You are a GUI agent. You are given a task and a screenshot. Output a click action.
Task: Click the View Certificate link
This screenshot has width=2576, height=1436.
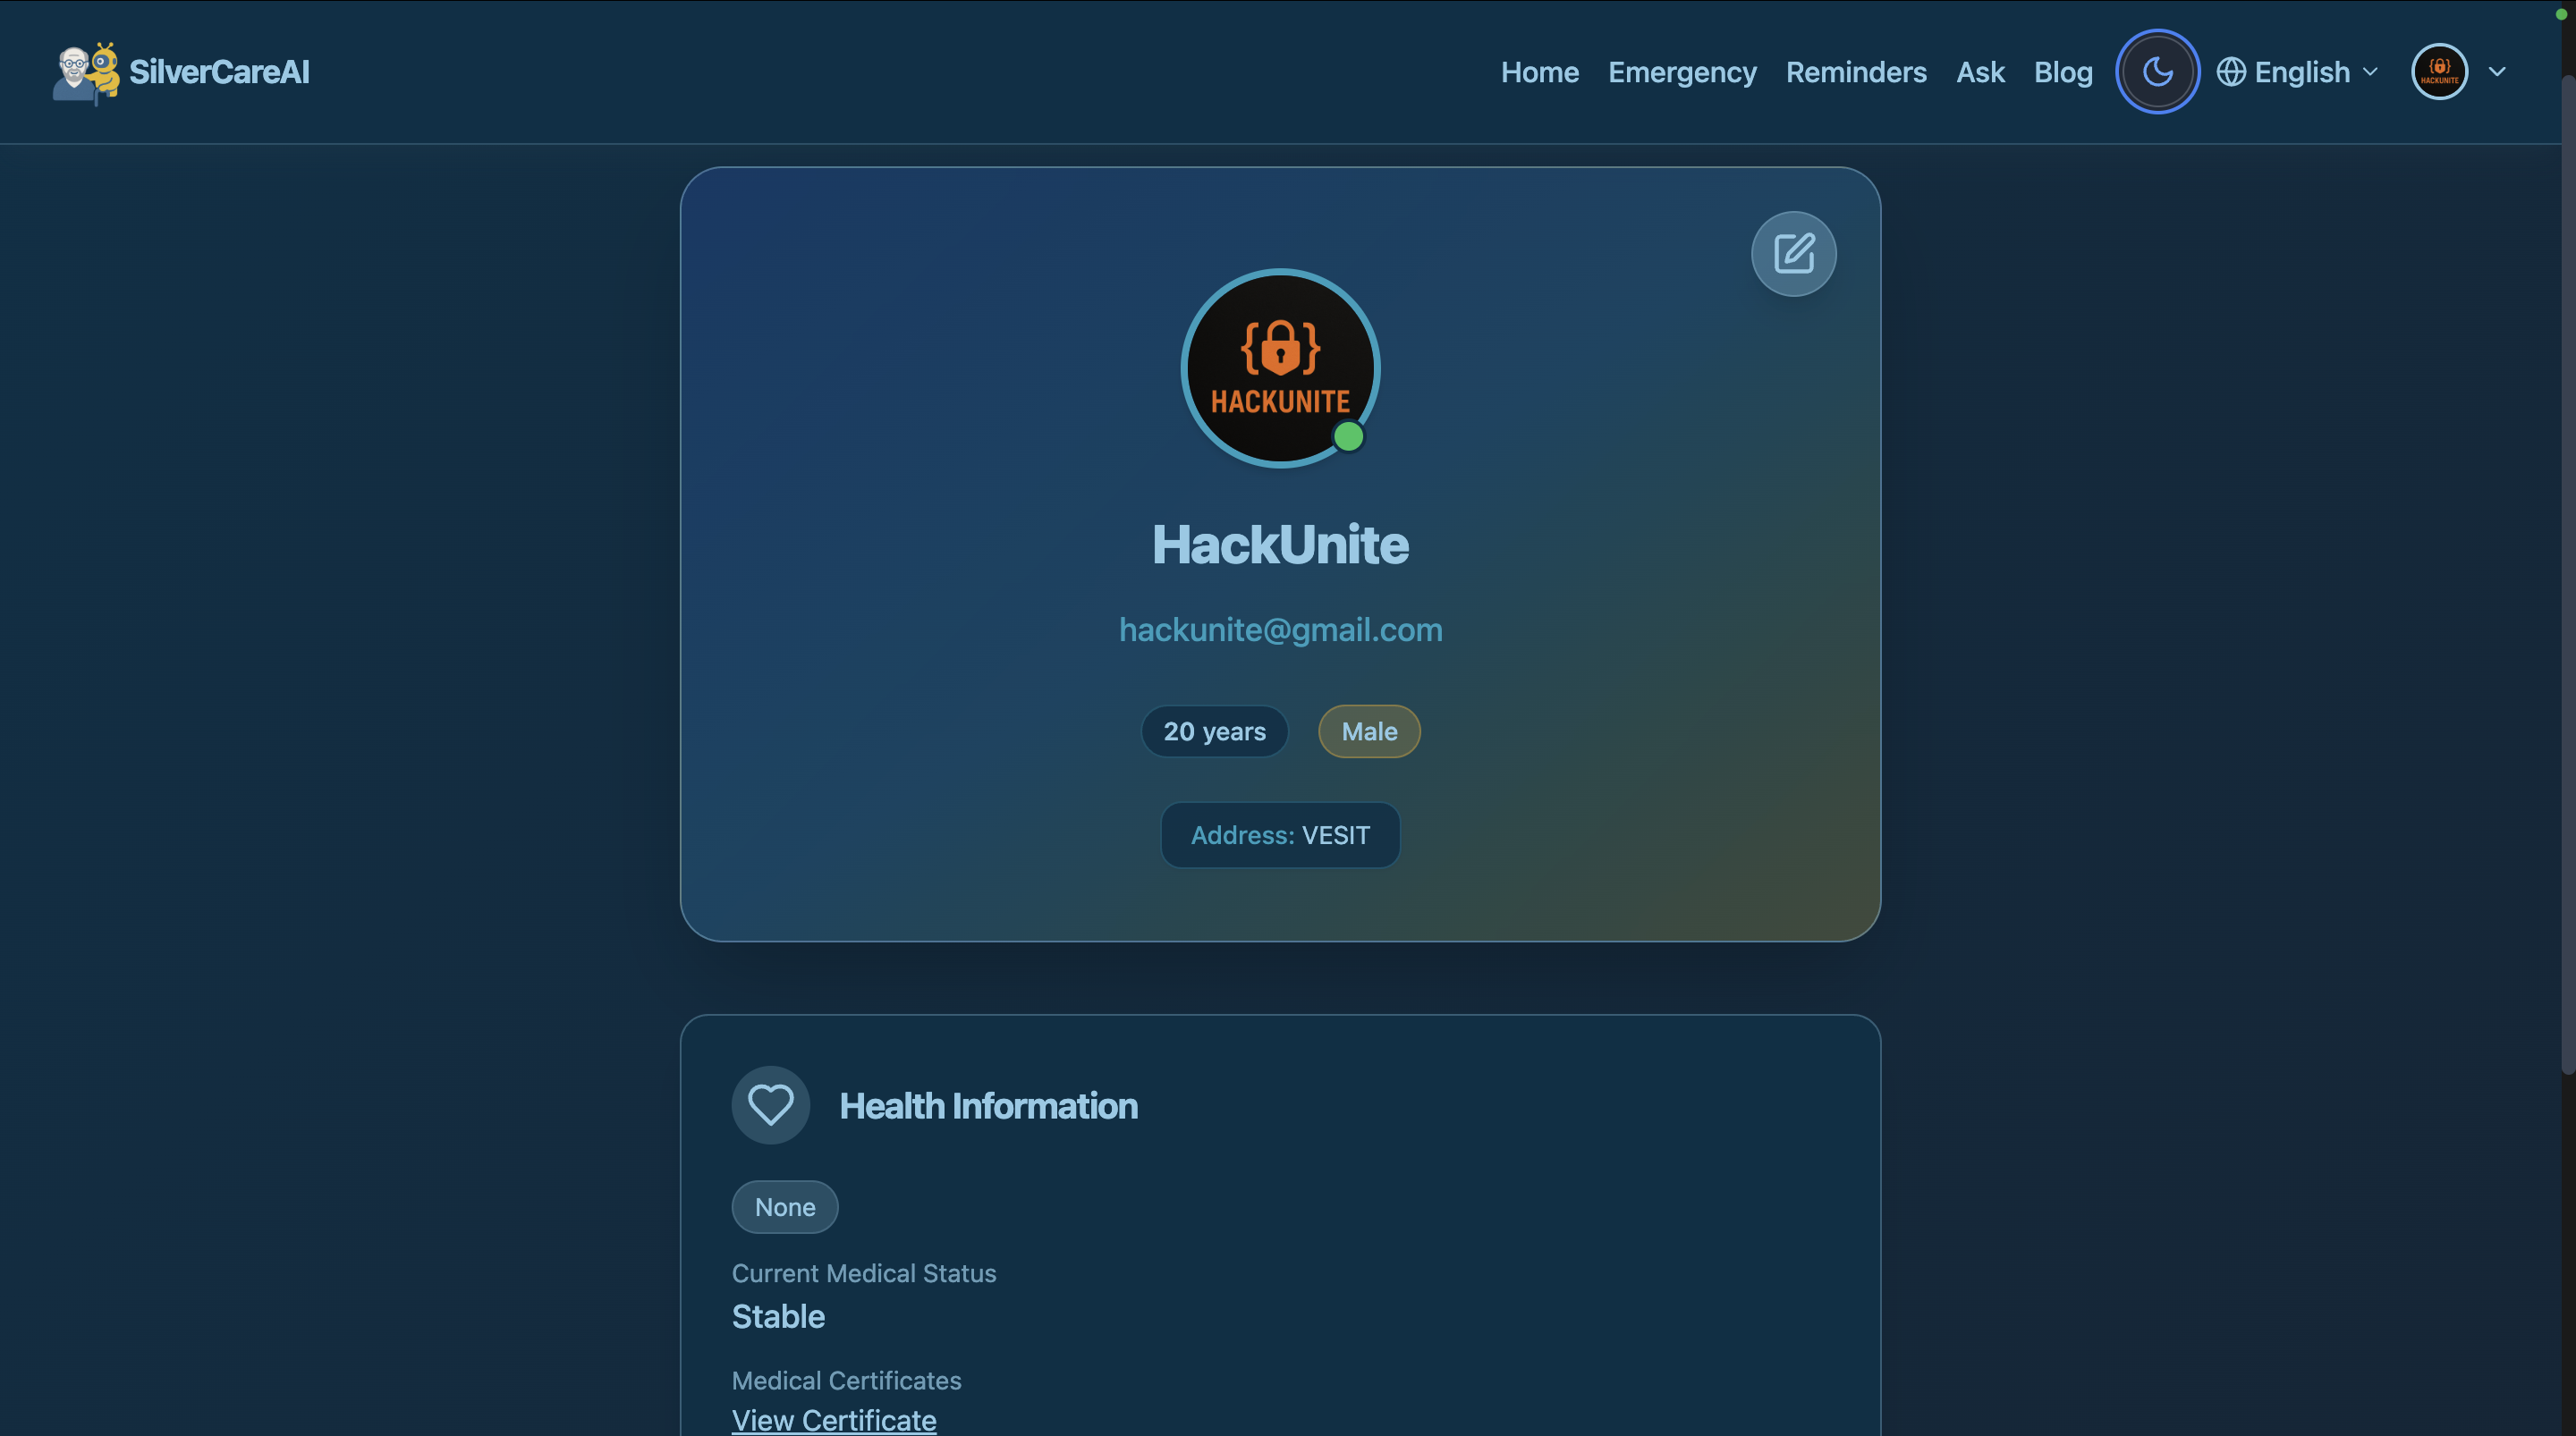pos(834,1420)
